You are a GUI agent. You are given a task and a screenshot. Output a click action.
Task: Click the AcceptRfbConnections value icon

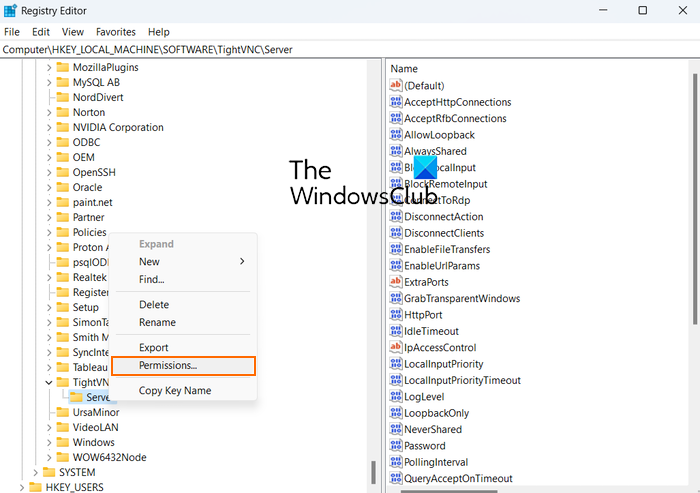pyautogui.click(x=396, y=118)
